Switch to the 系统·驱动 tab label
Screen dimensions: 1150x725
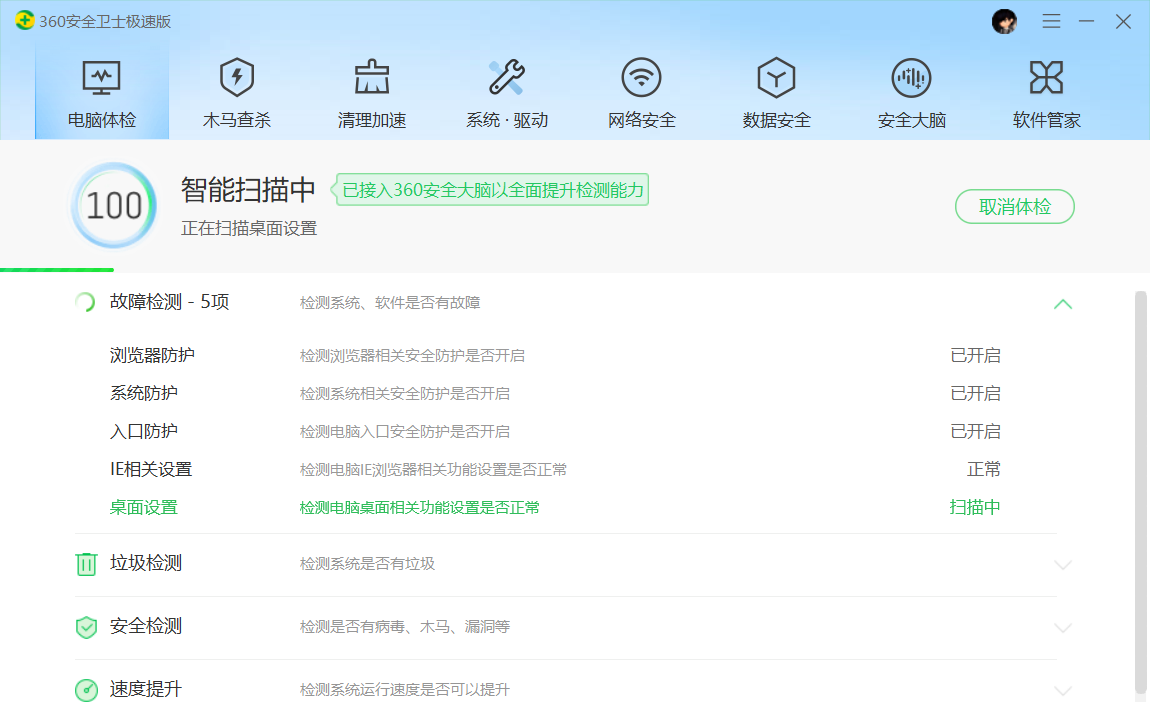tap(507, 120)
